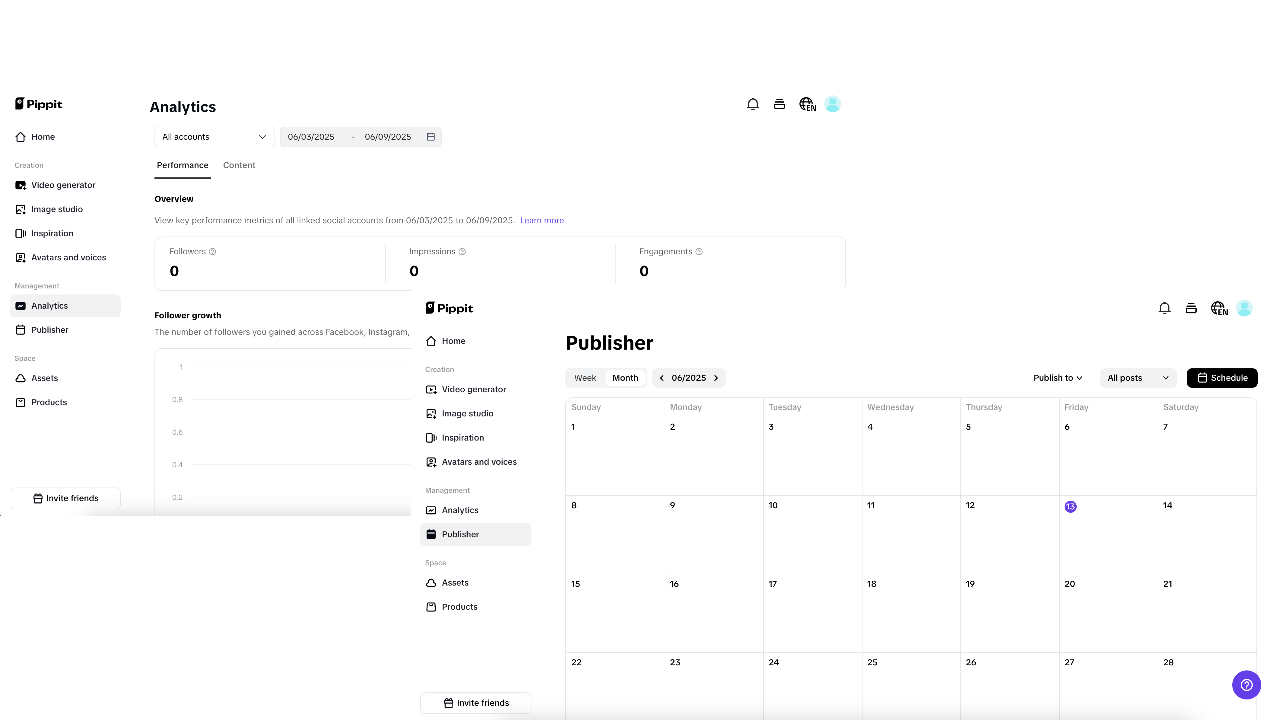Open the Publish to dropdown

1056,377
